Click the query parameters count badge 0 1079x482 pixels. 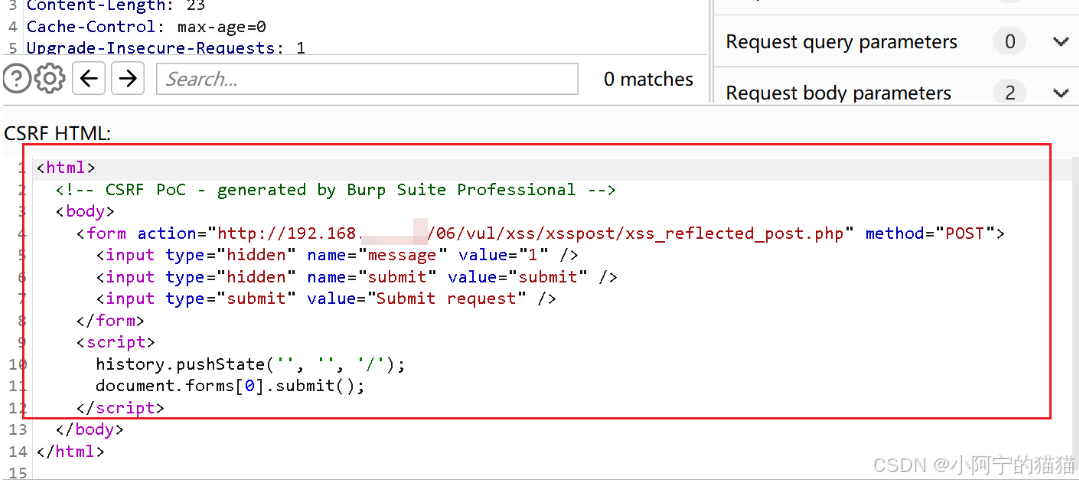click(x=1009, y=42)
